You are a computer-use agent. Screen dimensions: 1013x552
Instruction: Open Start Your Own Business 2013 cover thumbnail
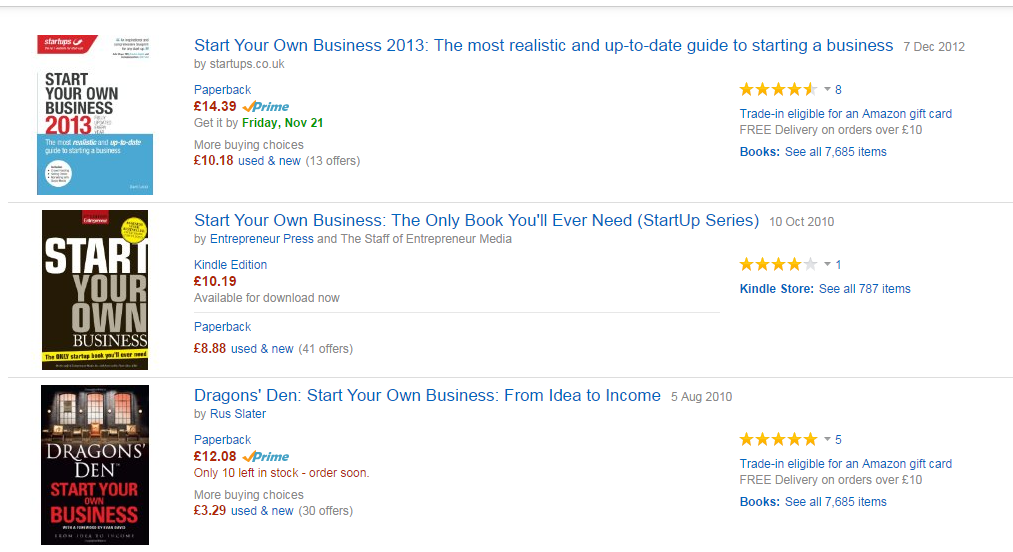coord(95,114)
